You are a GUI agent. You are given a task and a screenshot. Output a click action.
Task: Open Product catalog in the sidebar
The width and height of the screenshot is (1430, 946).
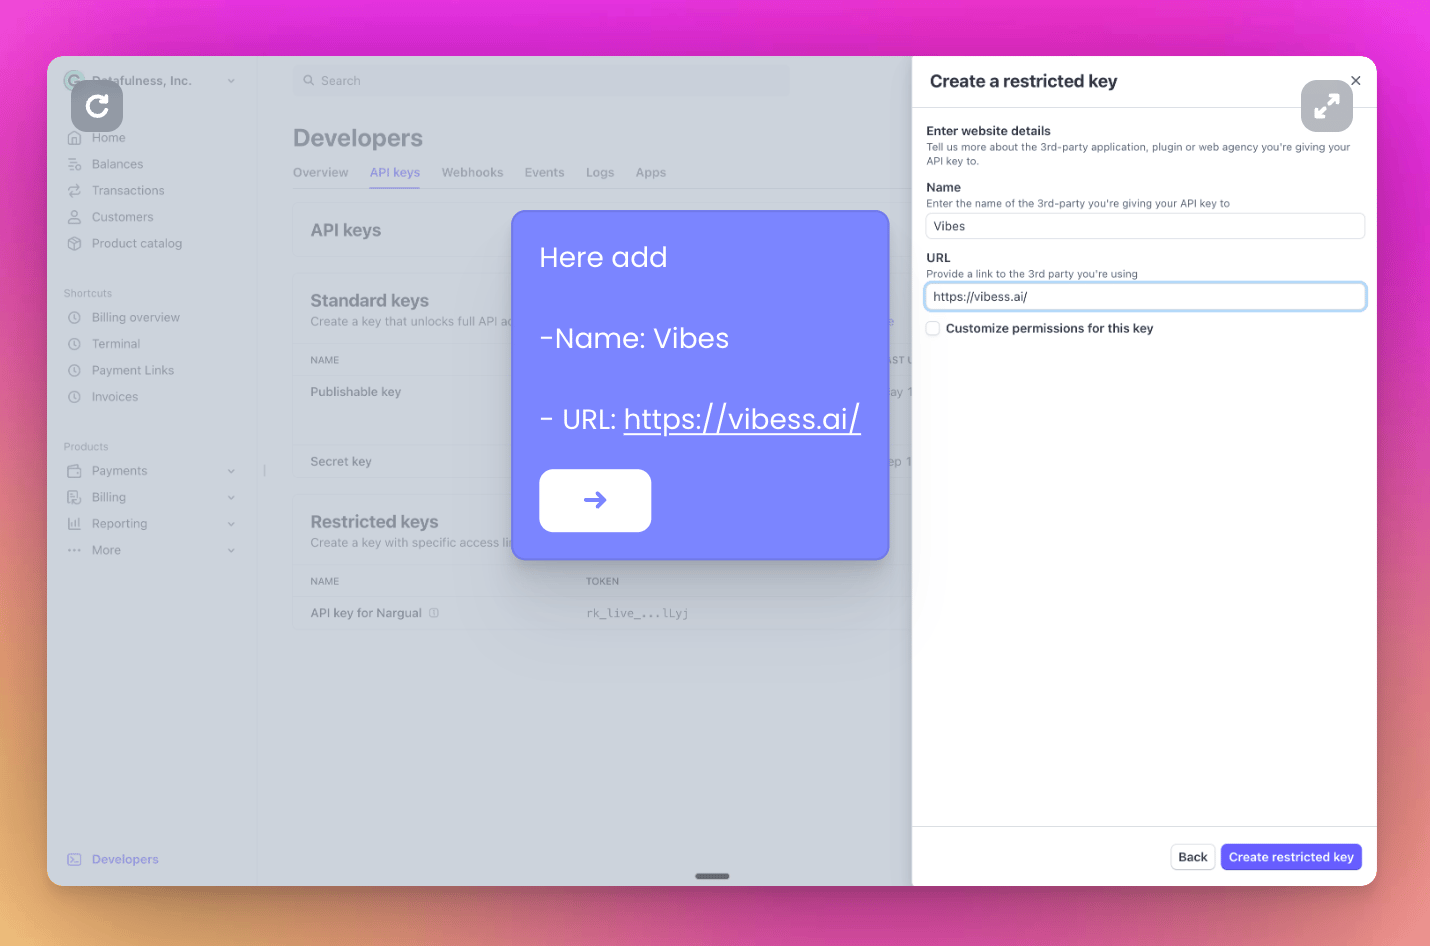point(137,244)
